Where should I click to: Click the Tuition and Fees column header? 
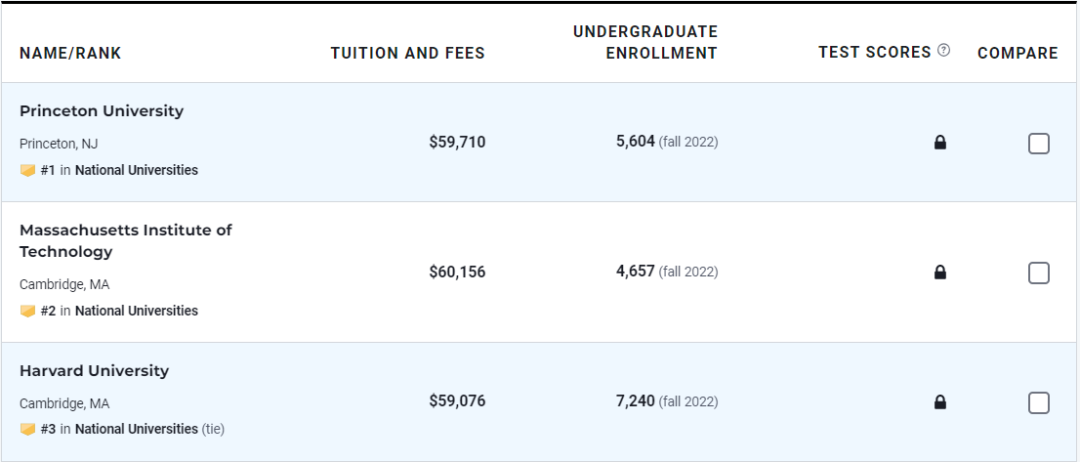click(x=407, y=53)
